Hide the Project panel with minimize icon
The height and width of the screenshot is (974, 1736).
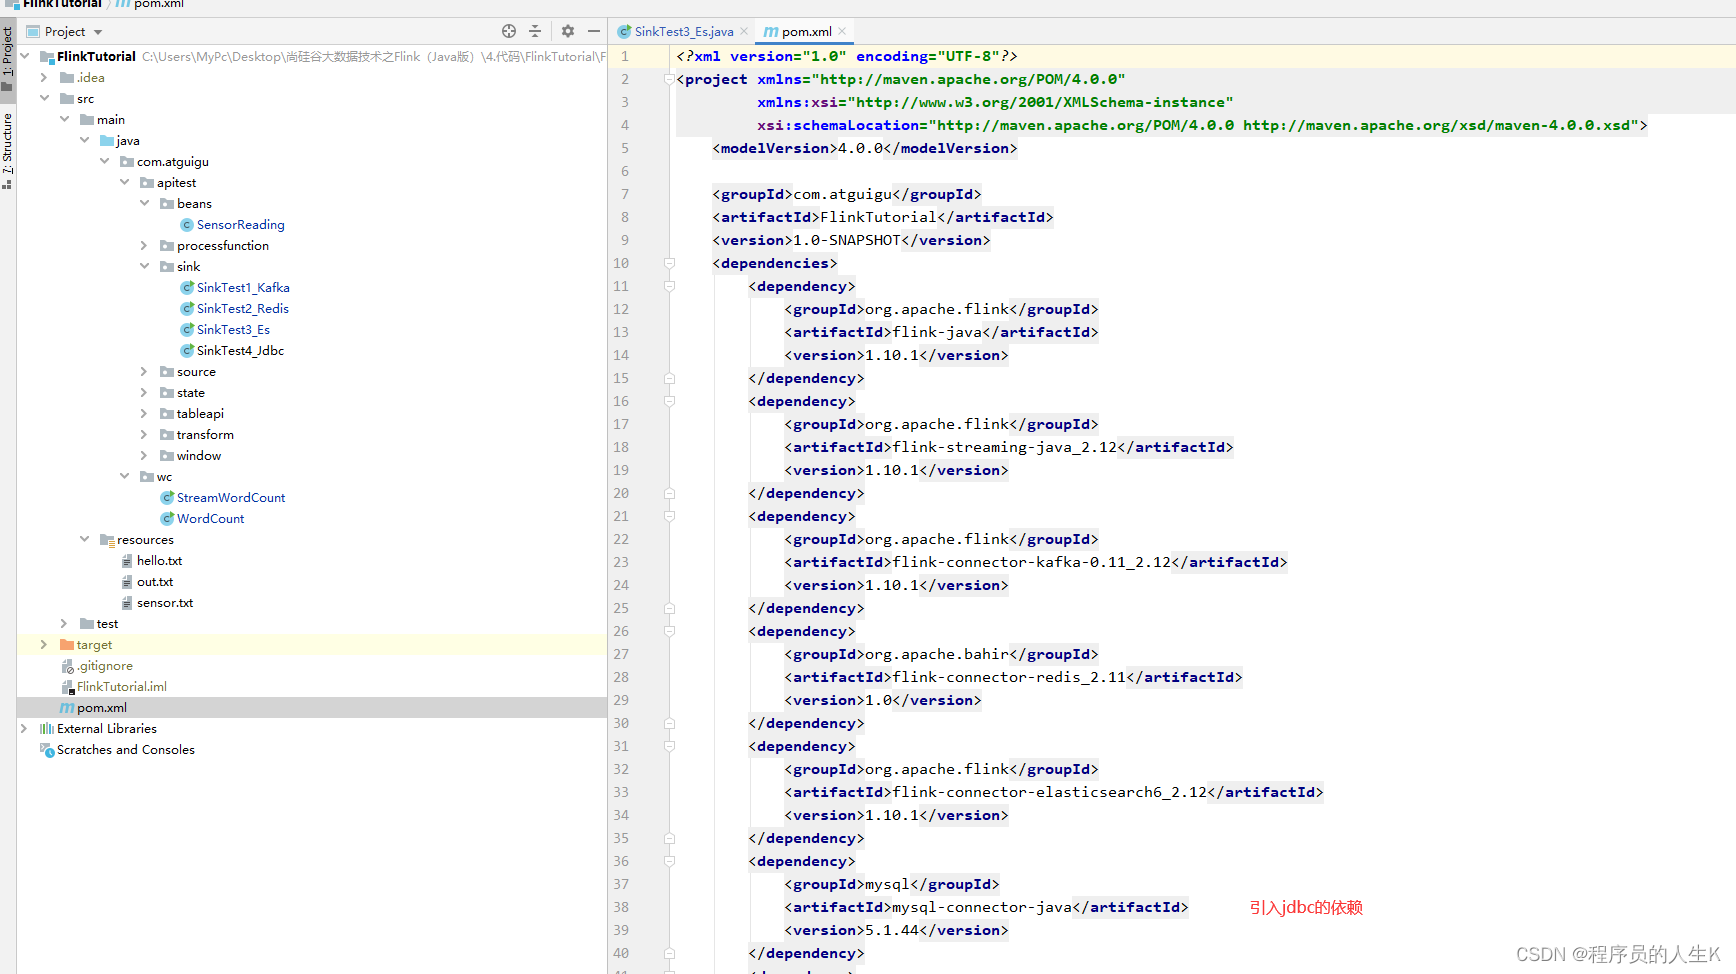pos(593,31)
